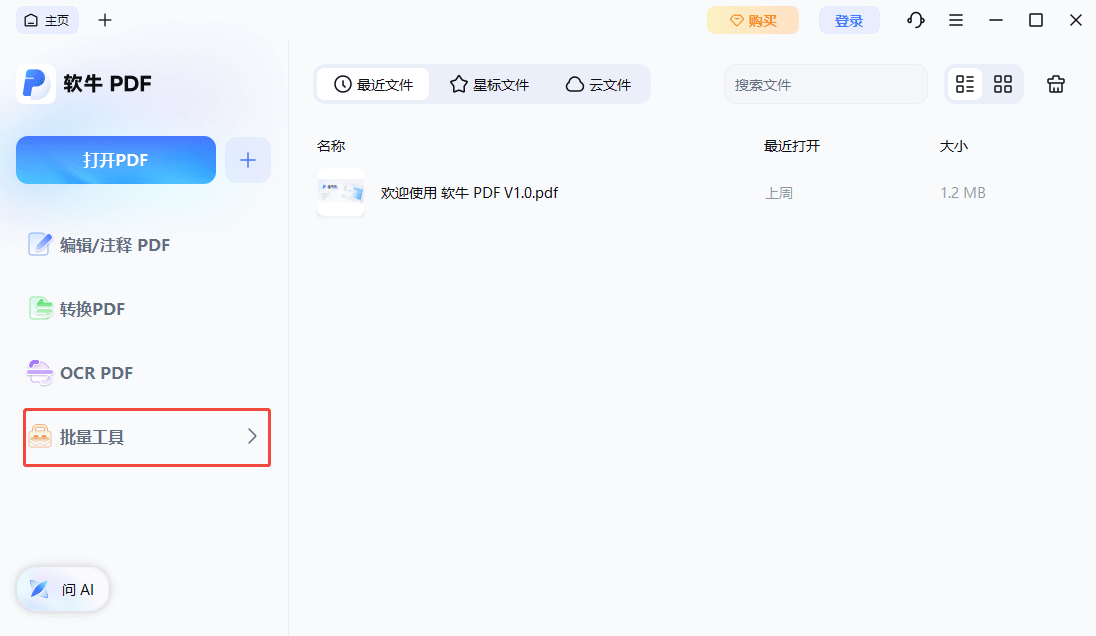Screen dimensions: 1096x636
Task: Click the plus button beside 打开PDF
Action: coord(247,160)
